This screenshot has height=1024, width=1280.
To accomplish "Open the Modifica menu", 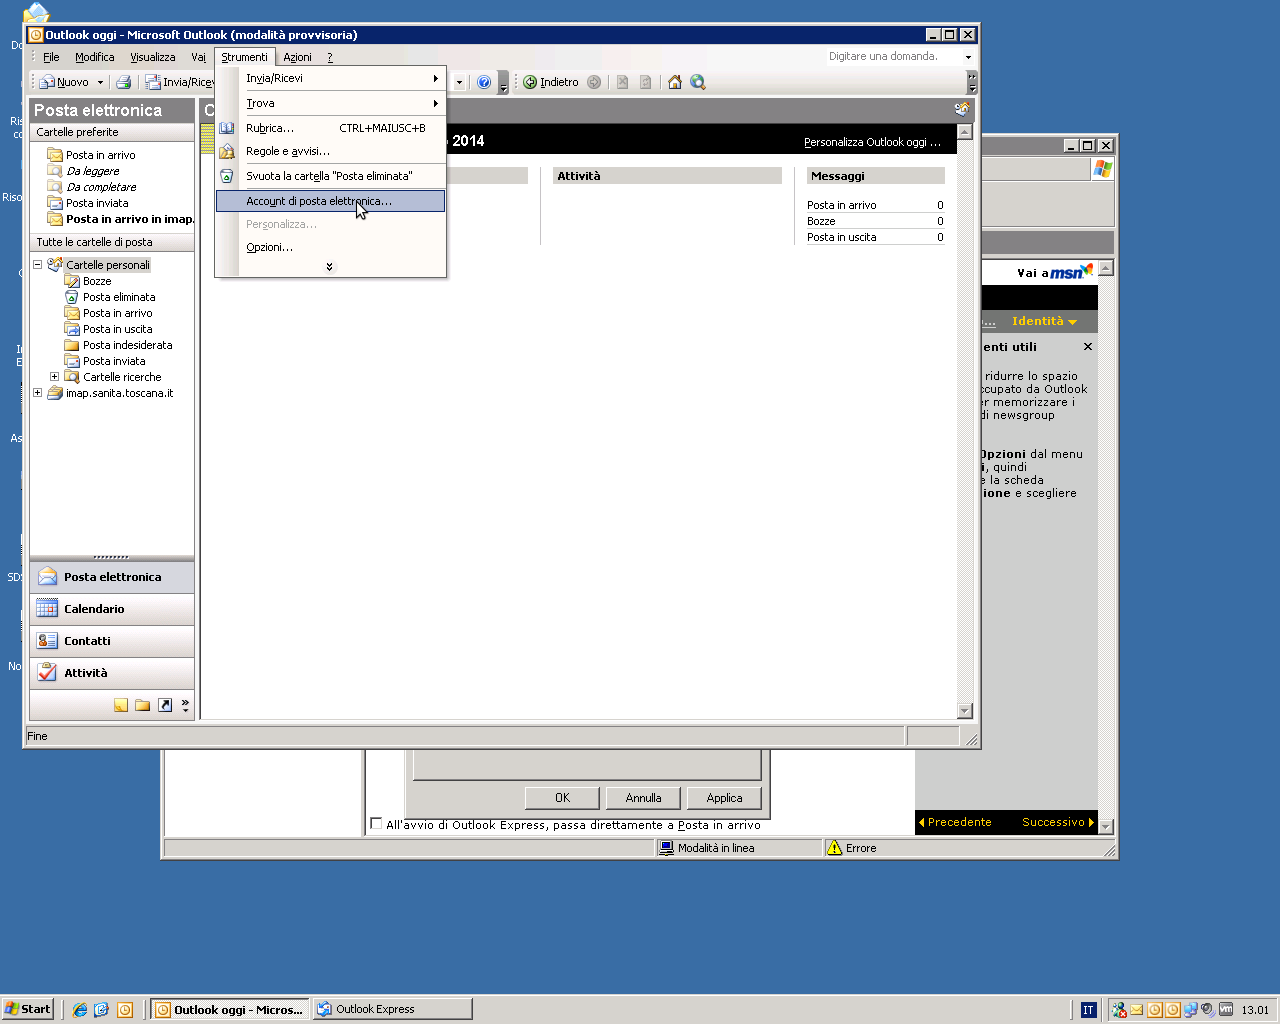I will point(94,57).
